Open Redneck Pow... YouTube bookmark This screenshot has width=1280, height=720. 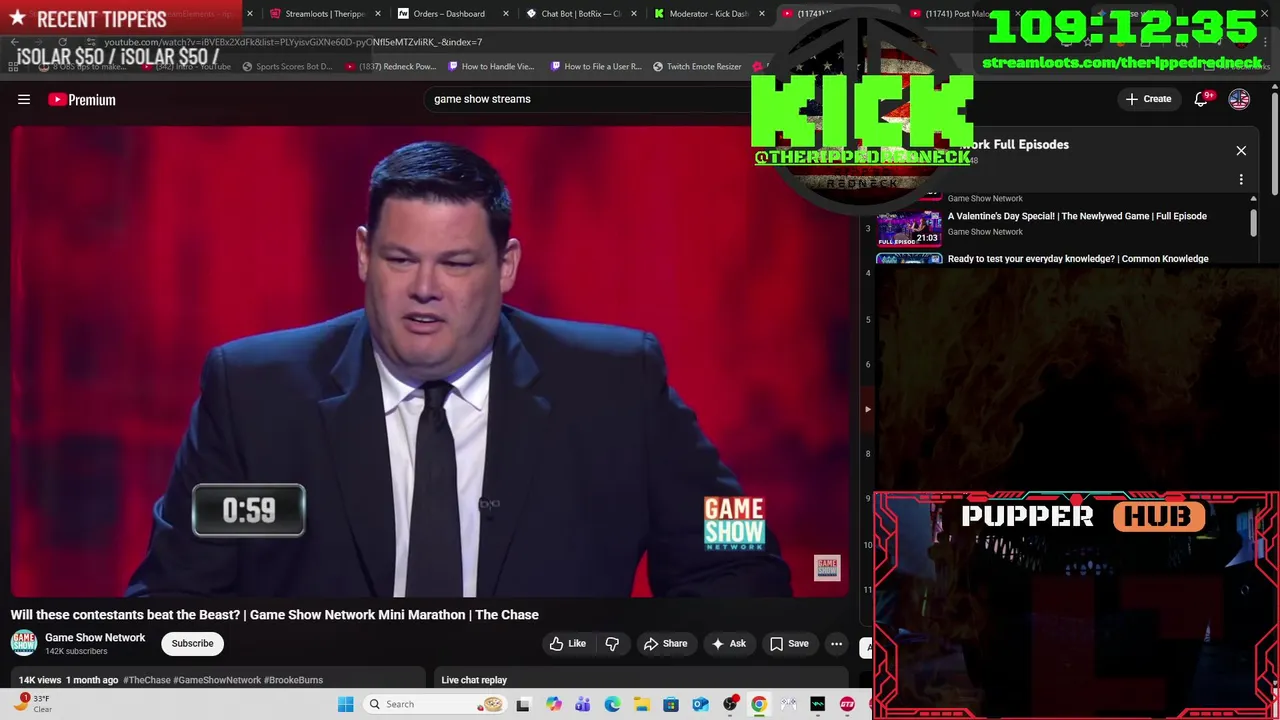[390, 67]
